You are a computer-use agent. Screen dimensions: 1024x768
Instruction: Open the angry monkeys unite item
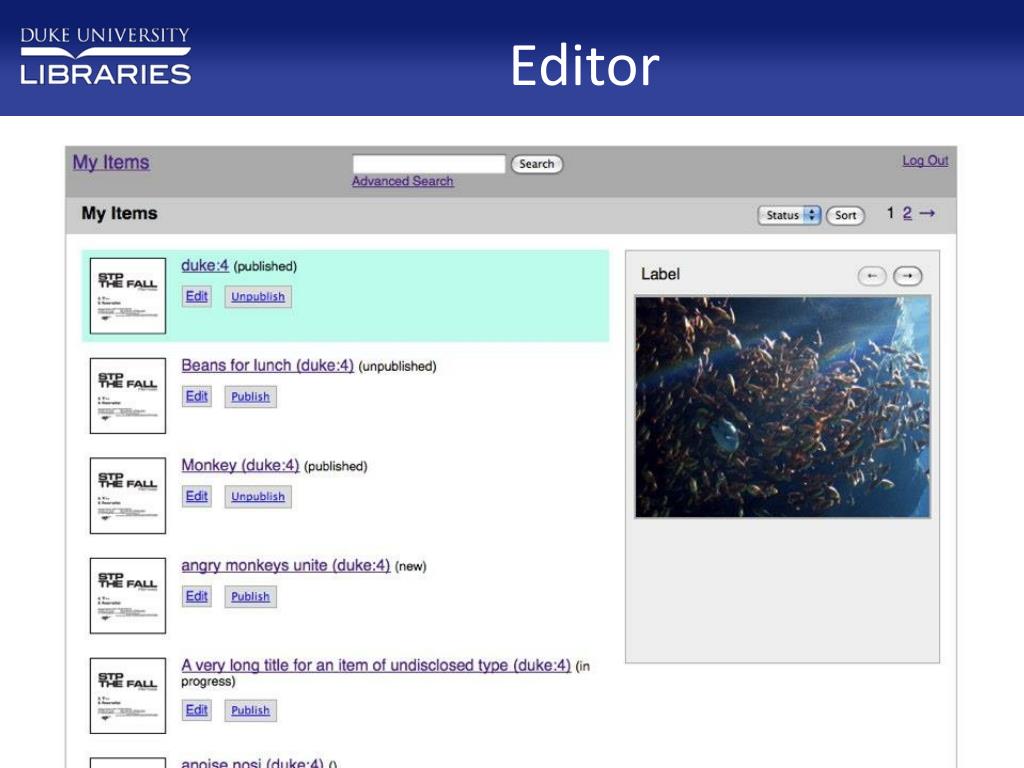click(x=285, y=566)
